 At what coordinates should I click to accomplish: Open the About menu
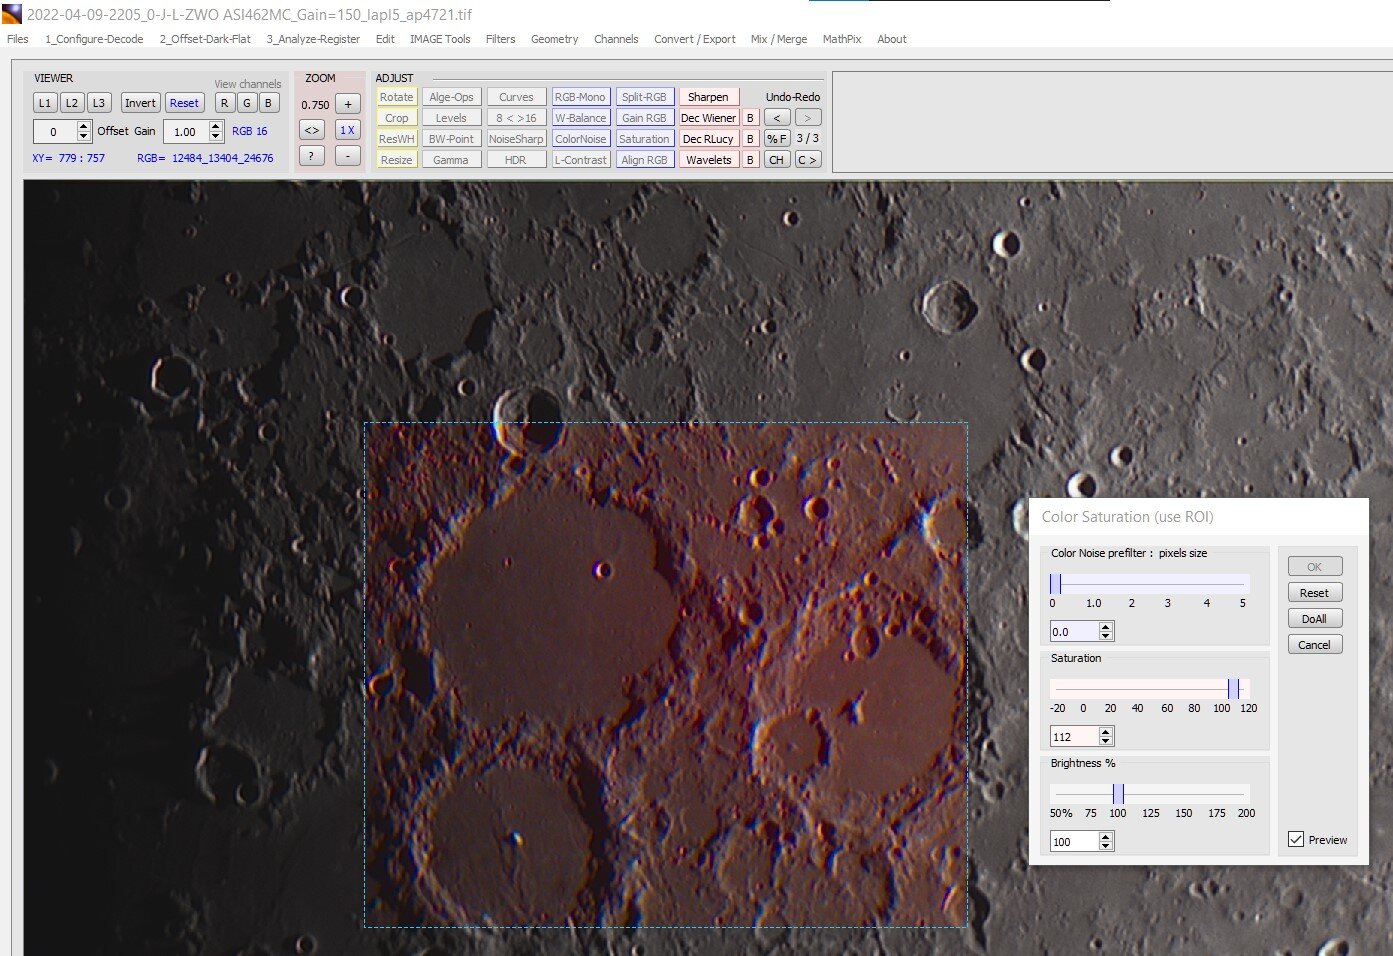(892, 39)
